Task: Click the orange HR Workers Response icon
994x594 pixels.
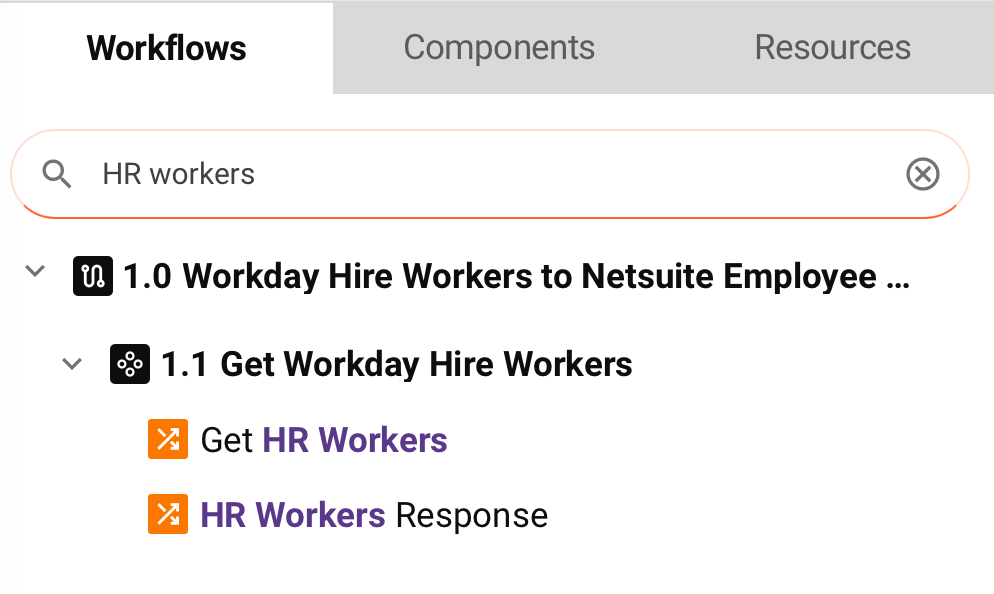Action: tap(167, 515)
